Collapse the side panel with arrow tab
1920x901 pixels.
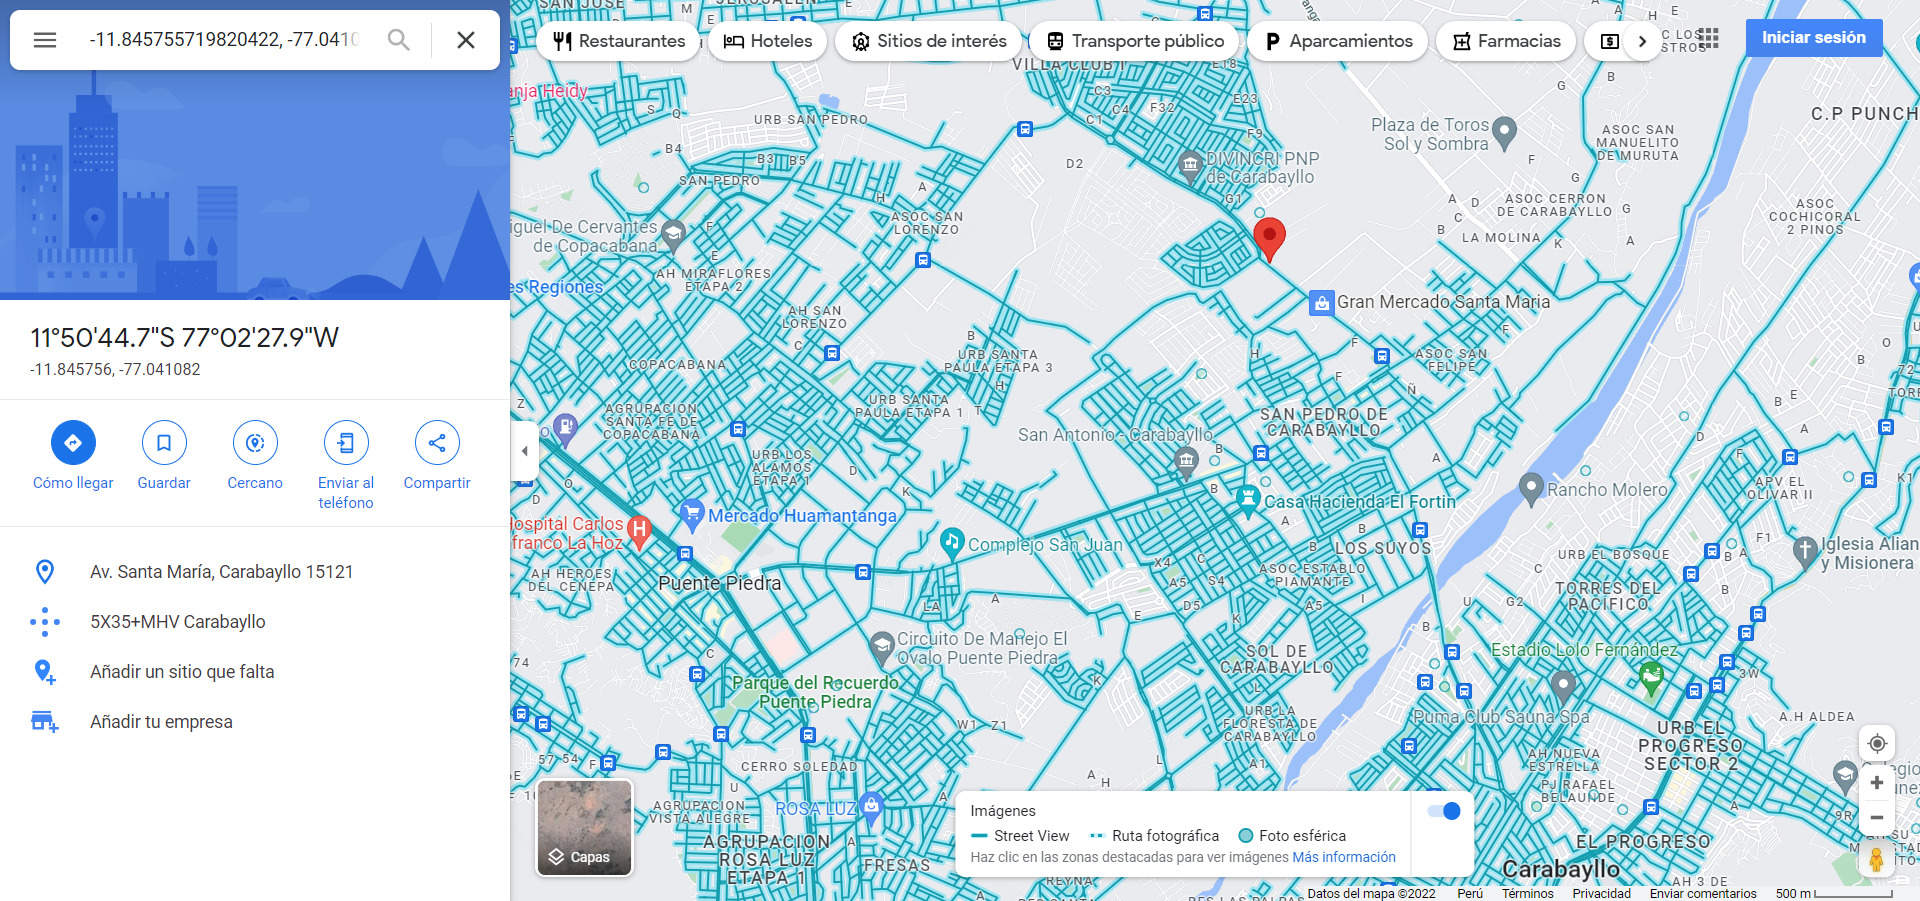[x=524, y=451]
